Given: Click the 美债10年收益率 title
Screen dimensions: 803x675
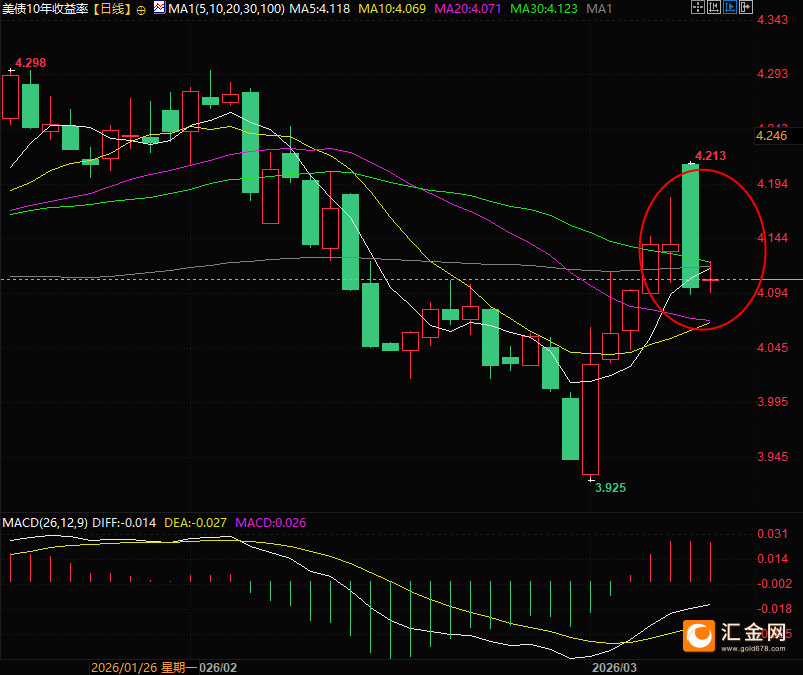Looking at the screenshot, I should click(x=45, y=9).
